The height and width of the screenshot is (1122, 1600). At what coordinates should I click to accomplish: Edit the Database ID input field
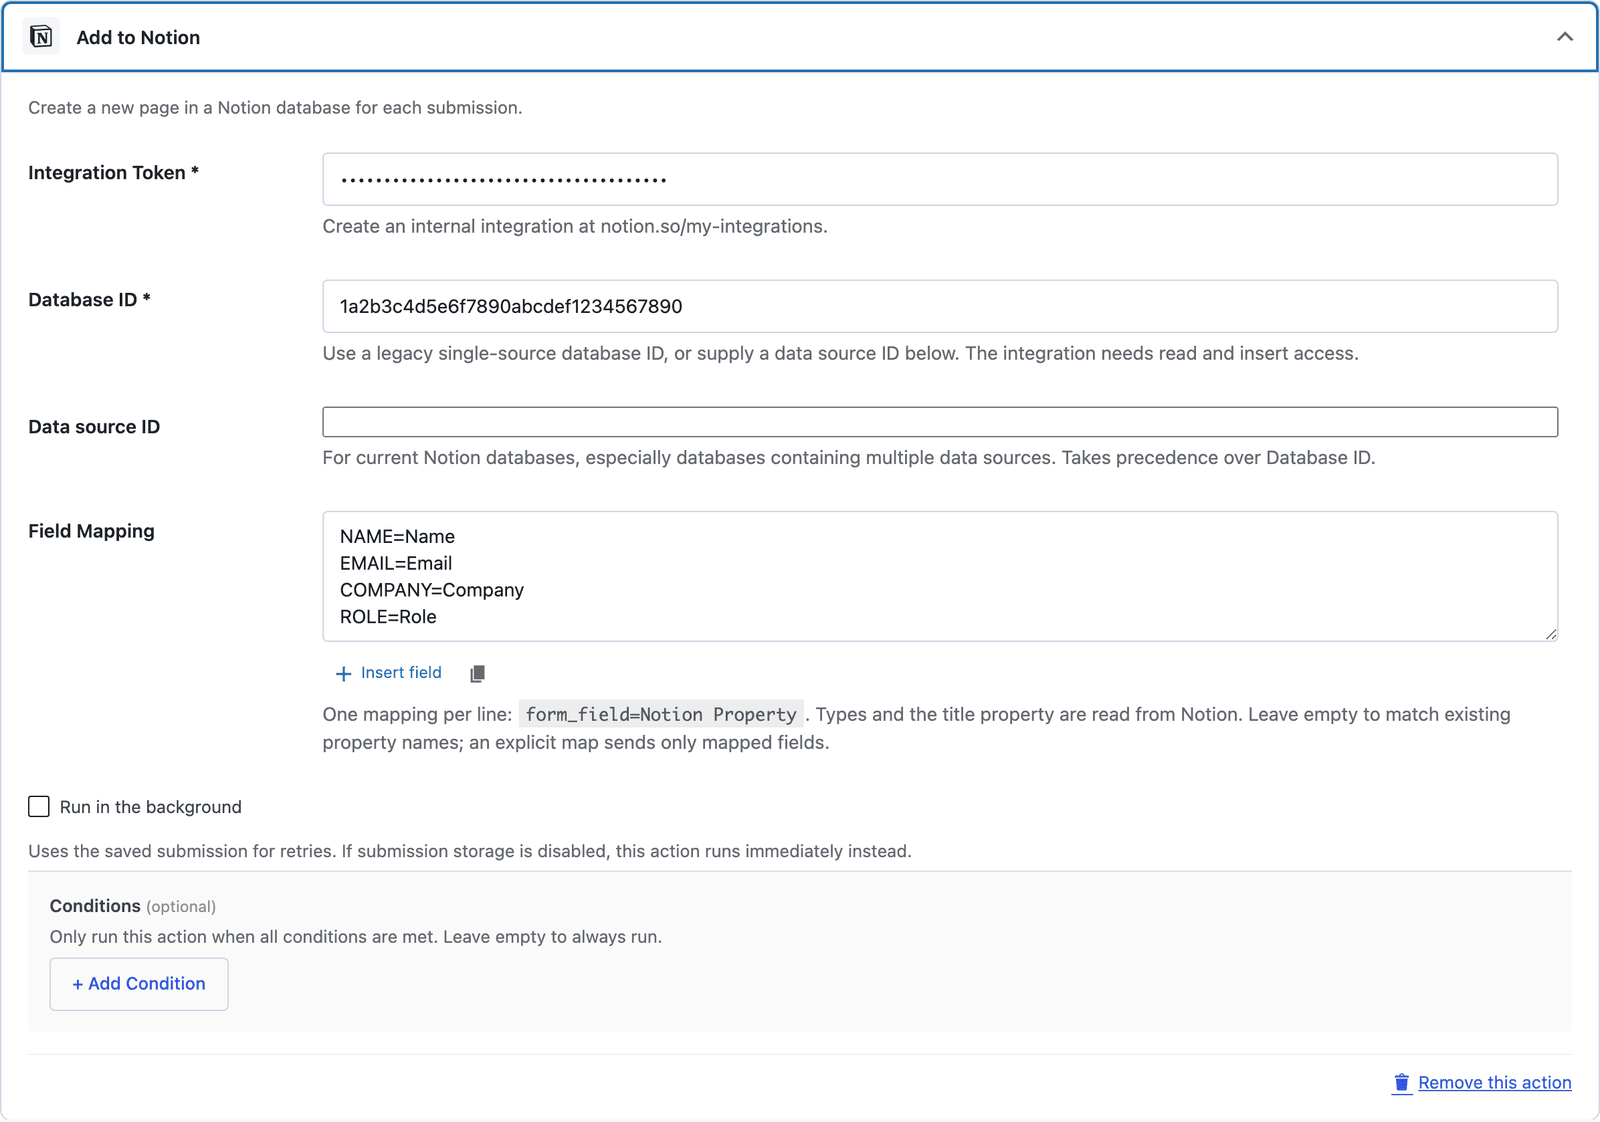coord(940,306)
